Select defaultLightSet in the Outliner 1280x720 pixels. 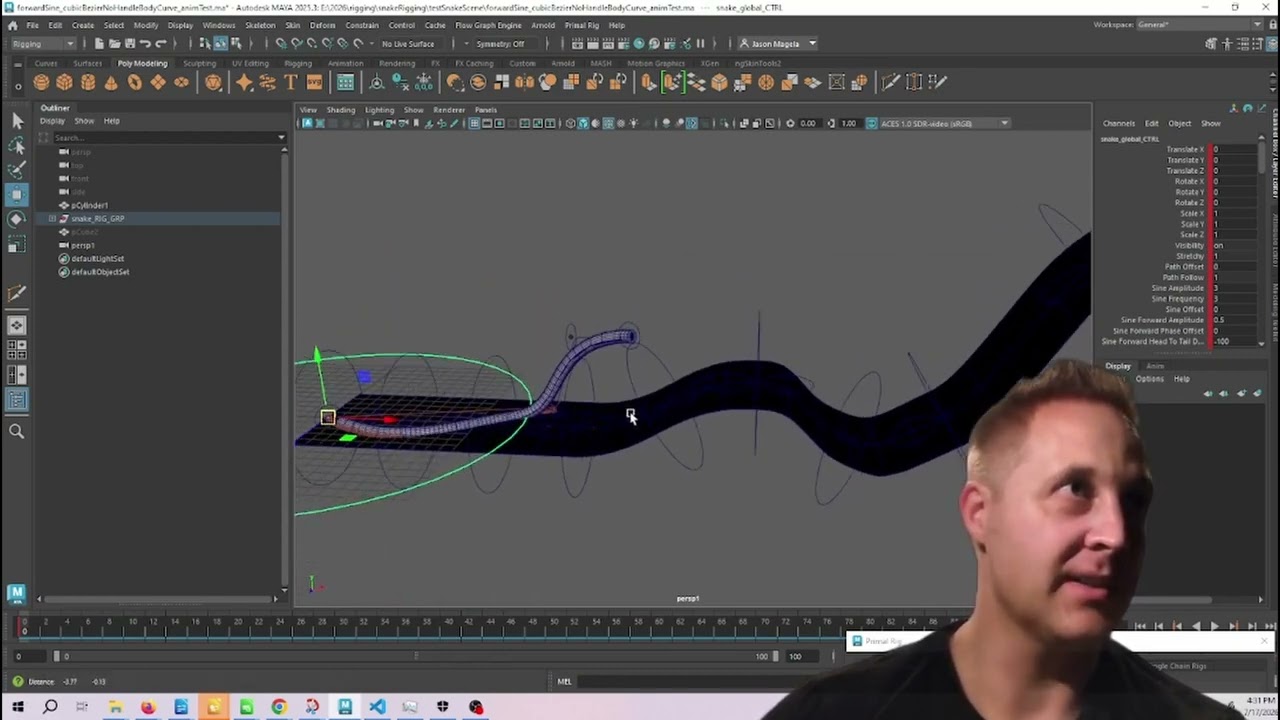(97, 258)
